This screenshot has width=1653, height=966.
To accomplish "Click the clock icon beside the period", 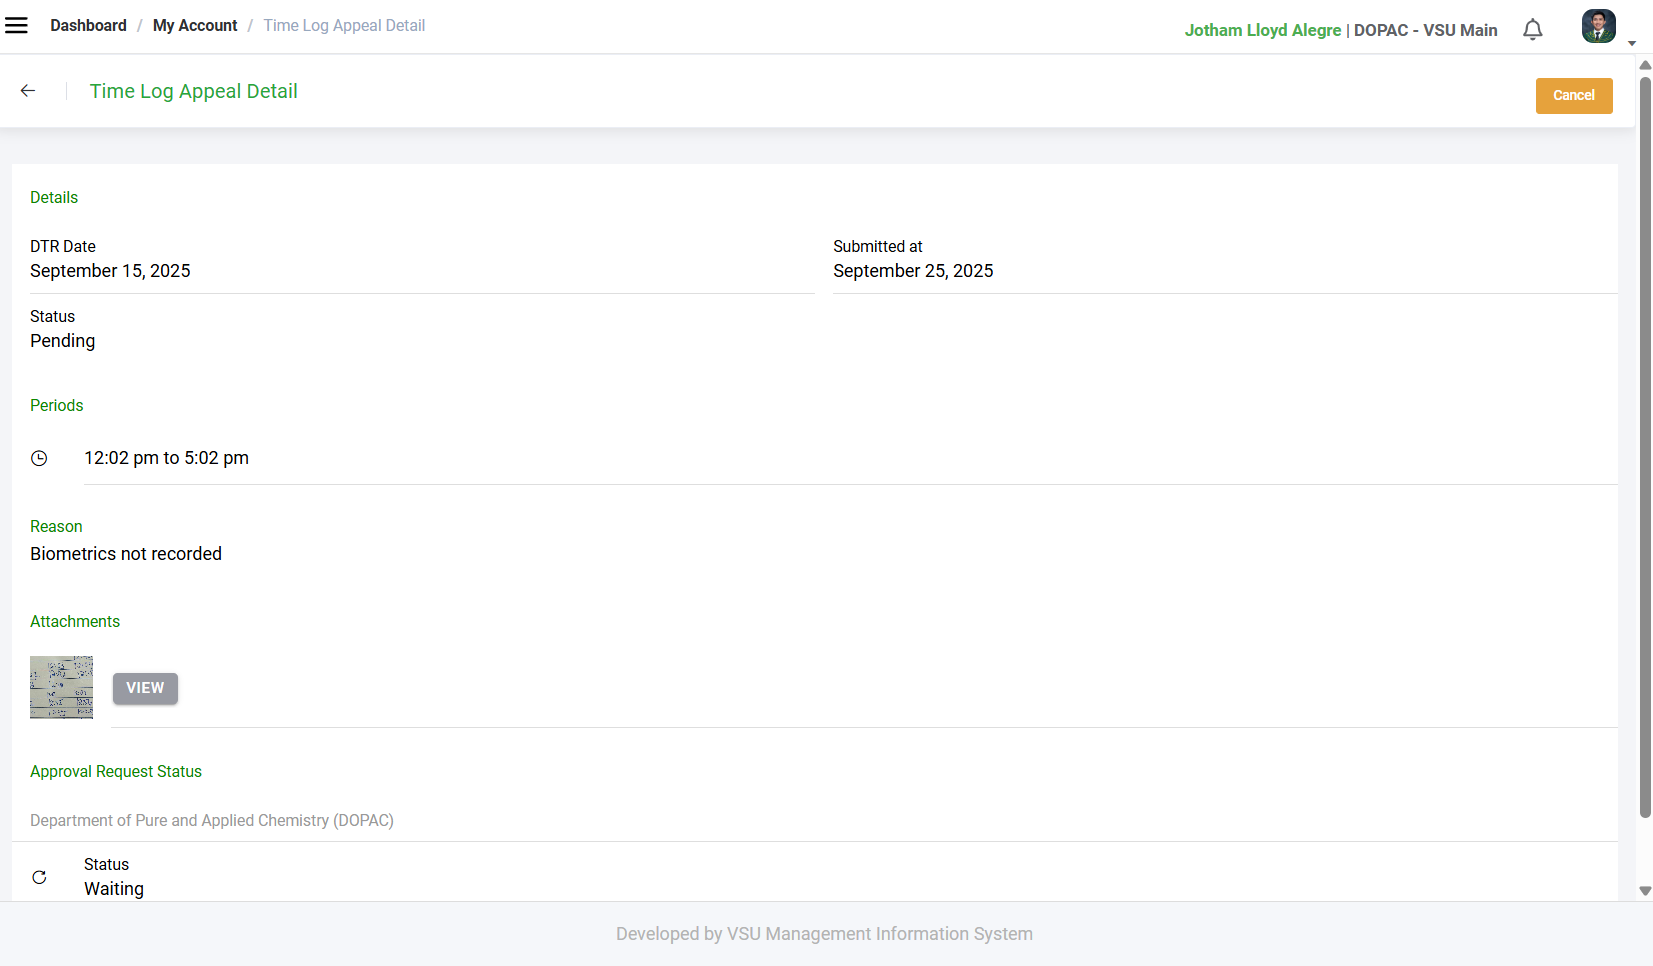I will 39,458.
